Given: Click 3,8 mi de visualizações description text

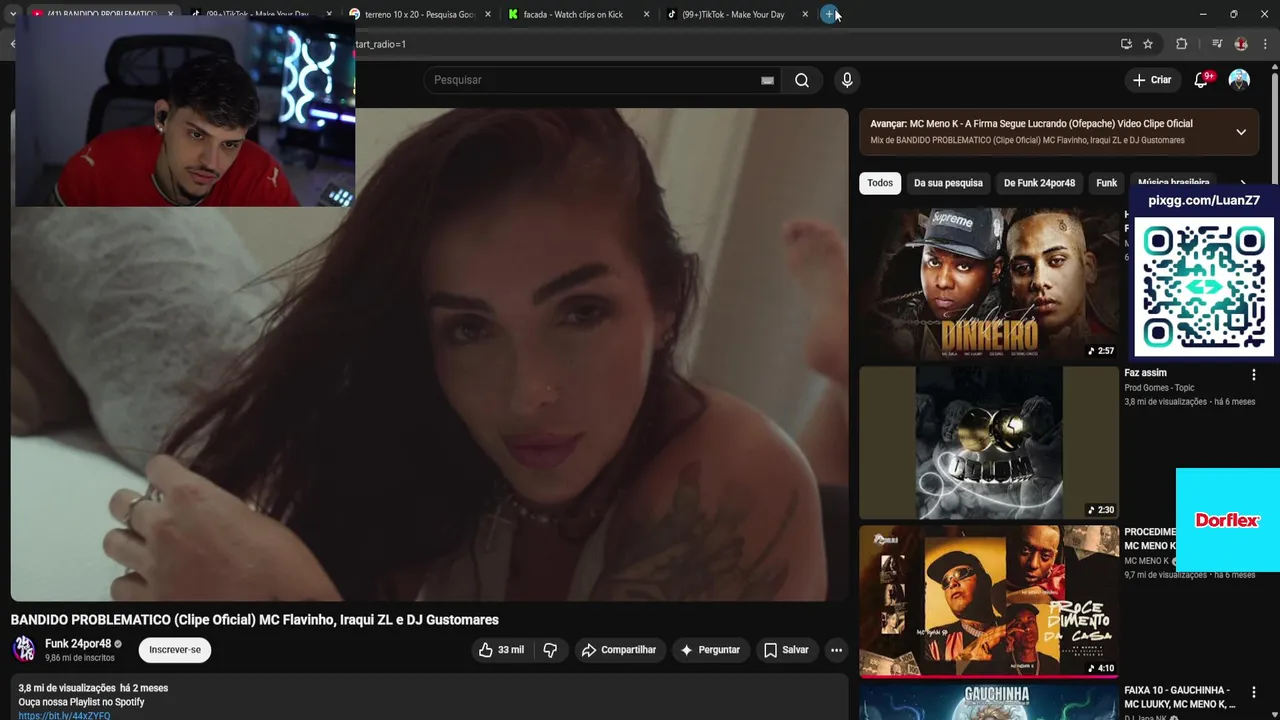Looking at the screenshot, I should 67,688.
